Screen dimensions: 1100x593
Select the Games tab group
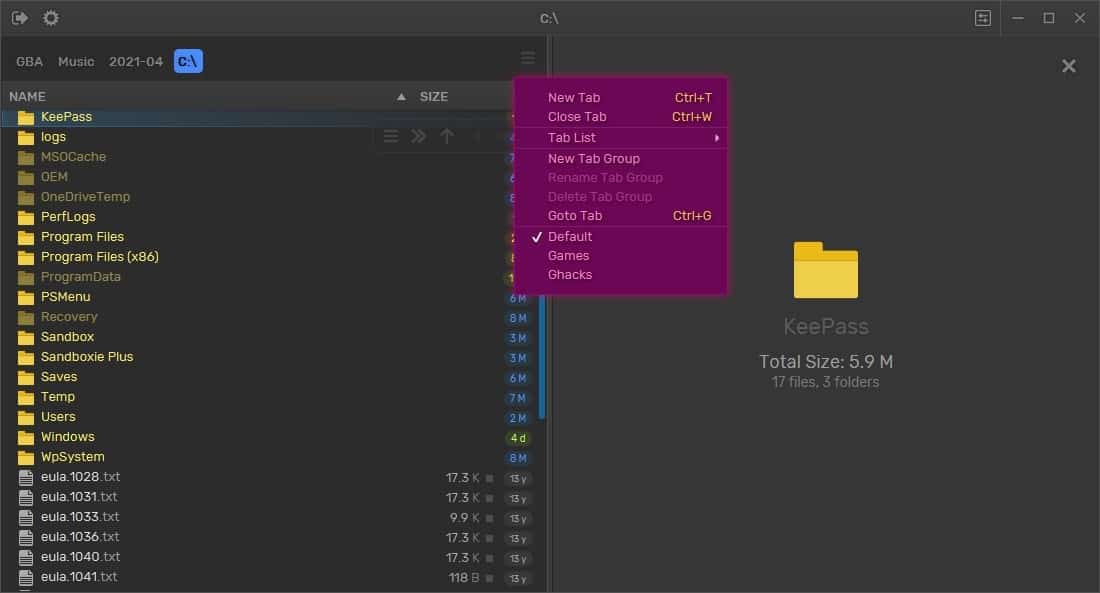pos(568,255)
